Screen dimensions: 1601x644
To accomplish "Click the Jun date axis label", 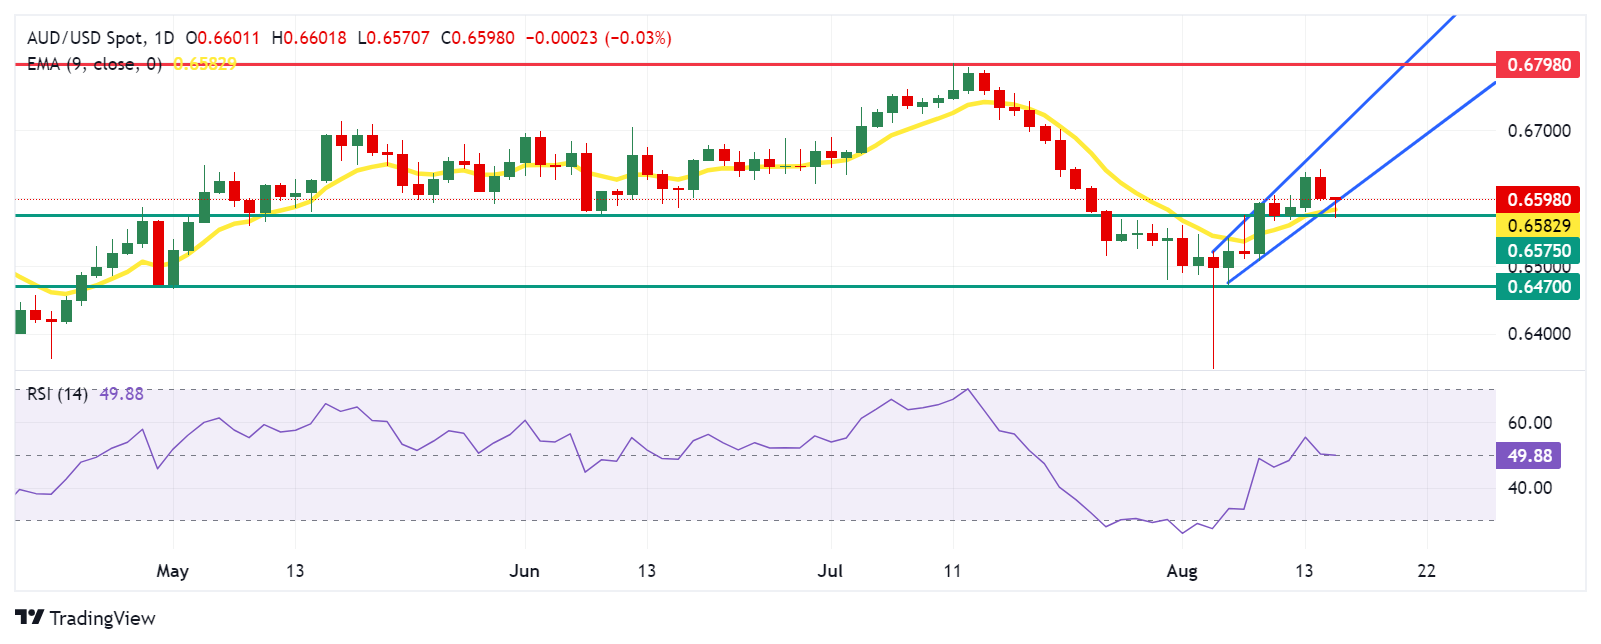I will coord(524,571).
